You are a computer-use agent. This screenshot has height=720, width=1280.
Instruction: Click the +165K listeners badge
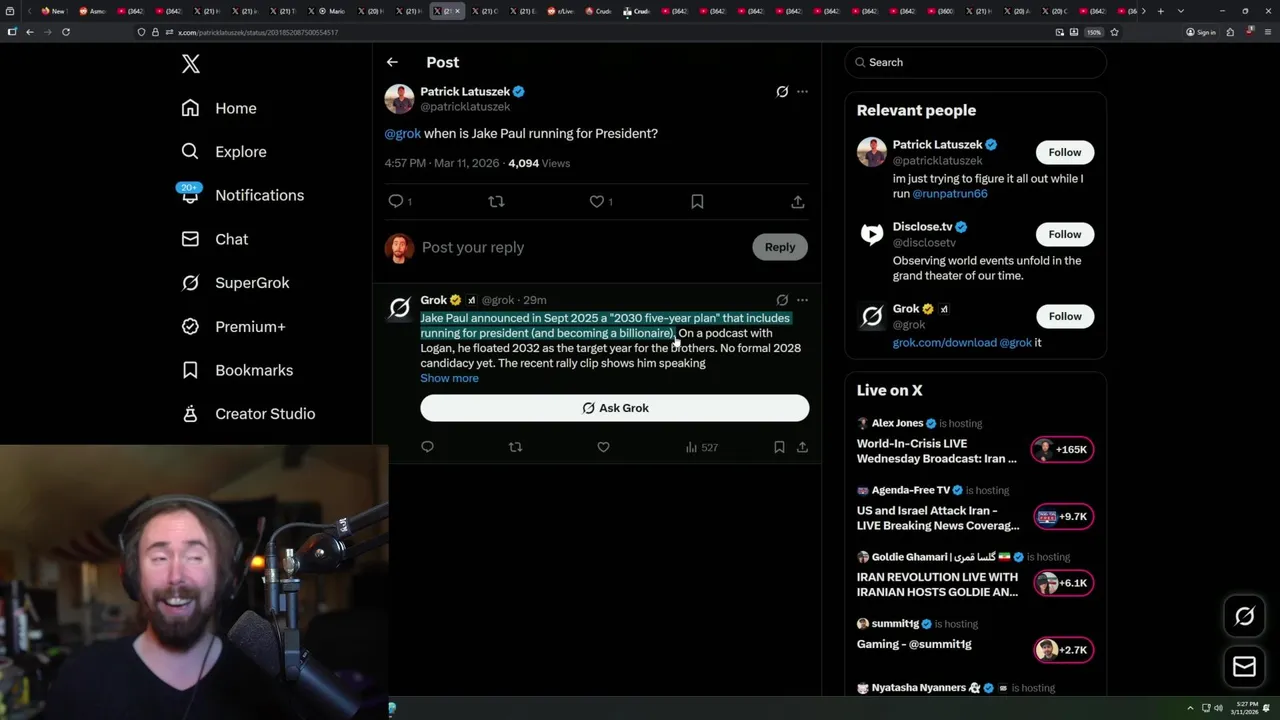tap(1063, 450)
